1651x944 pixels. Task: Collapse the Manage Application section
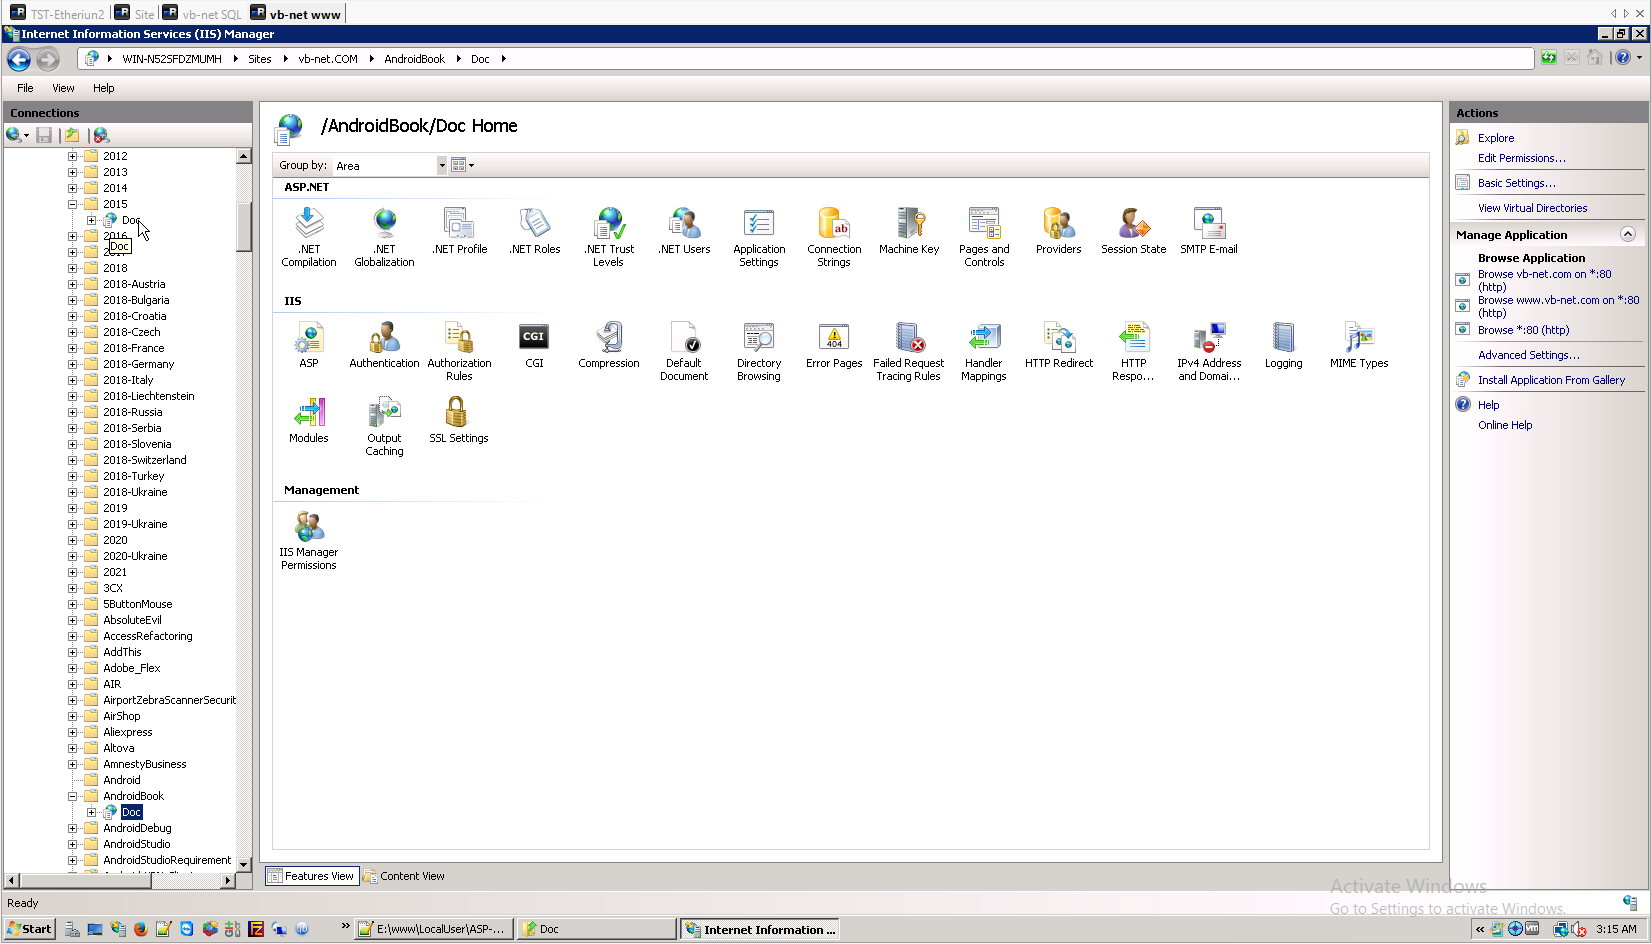pos(1628,234)
